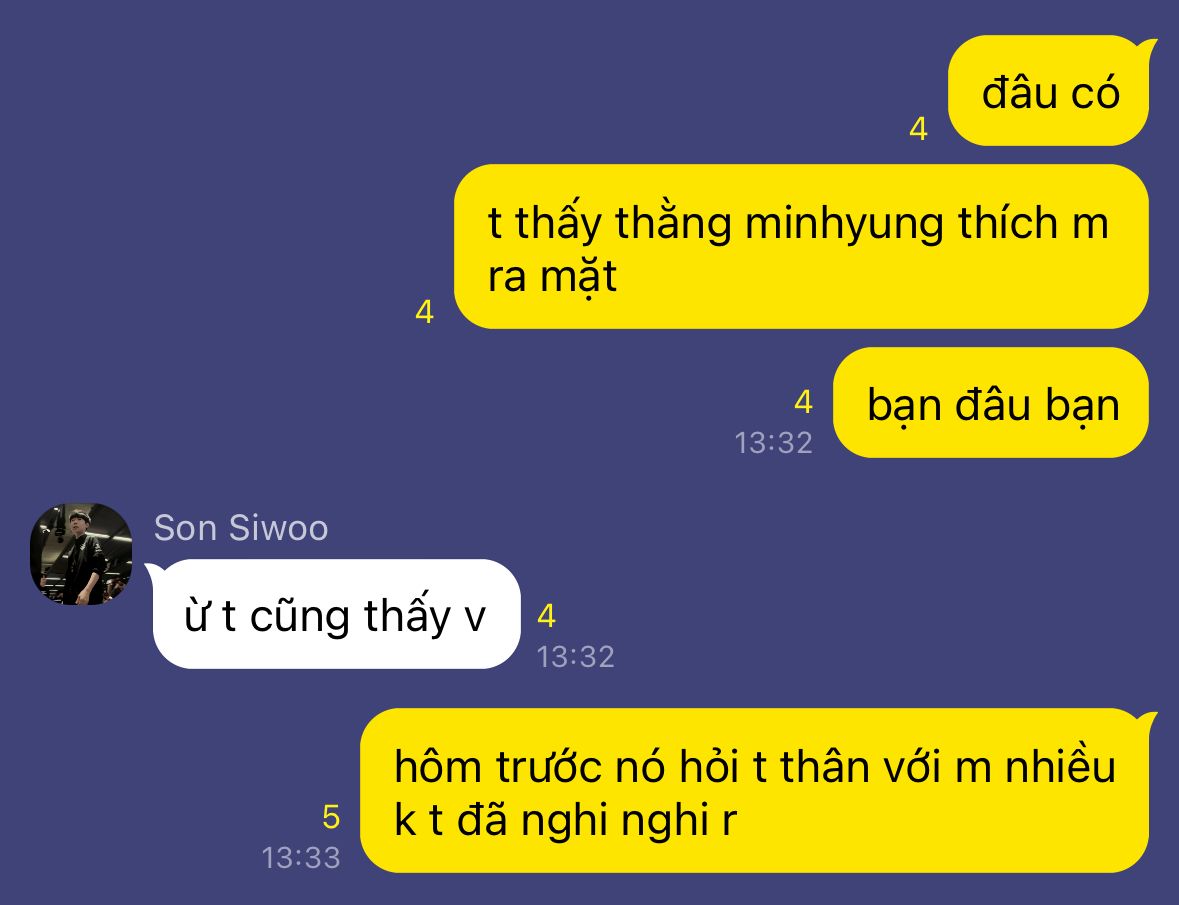Tap the unread count 5 indicator

coord(331,817)
